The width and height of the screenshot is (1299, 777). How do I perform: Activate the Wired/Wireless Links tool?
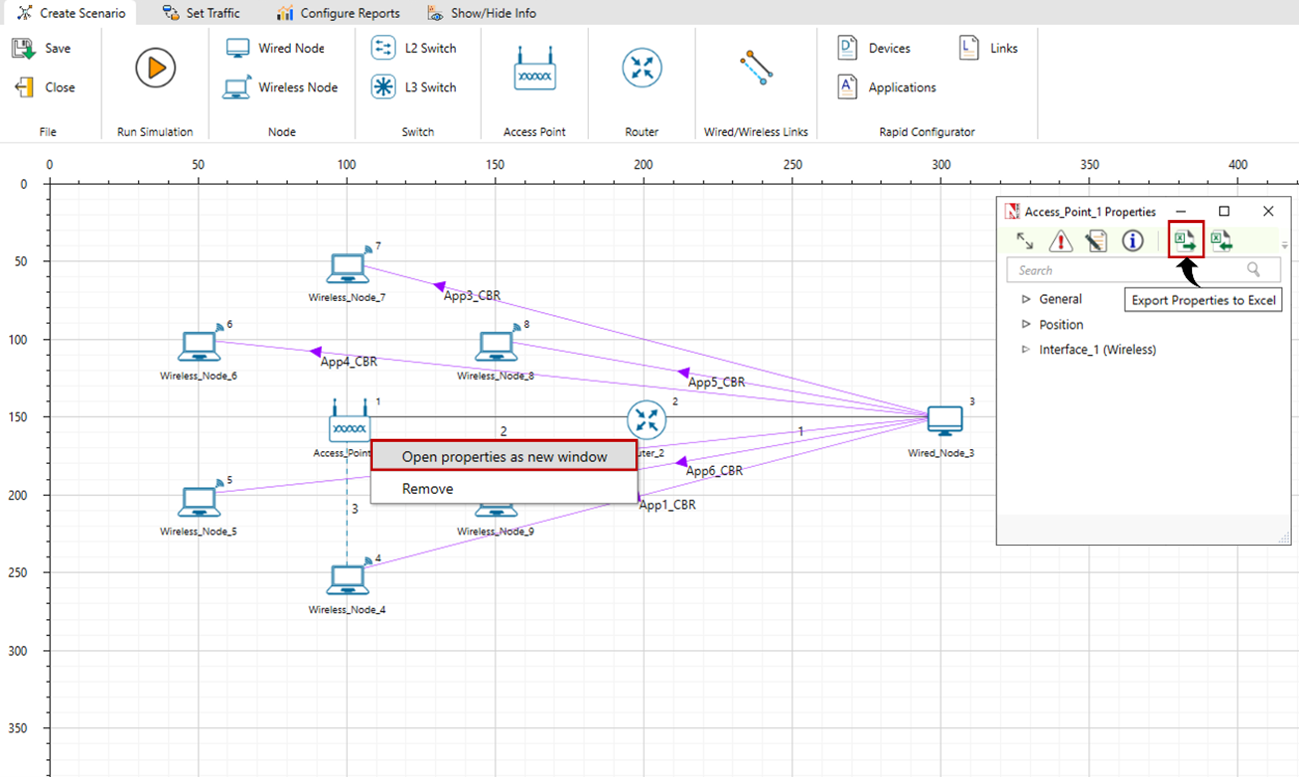click(756, 68)
